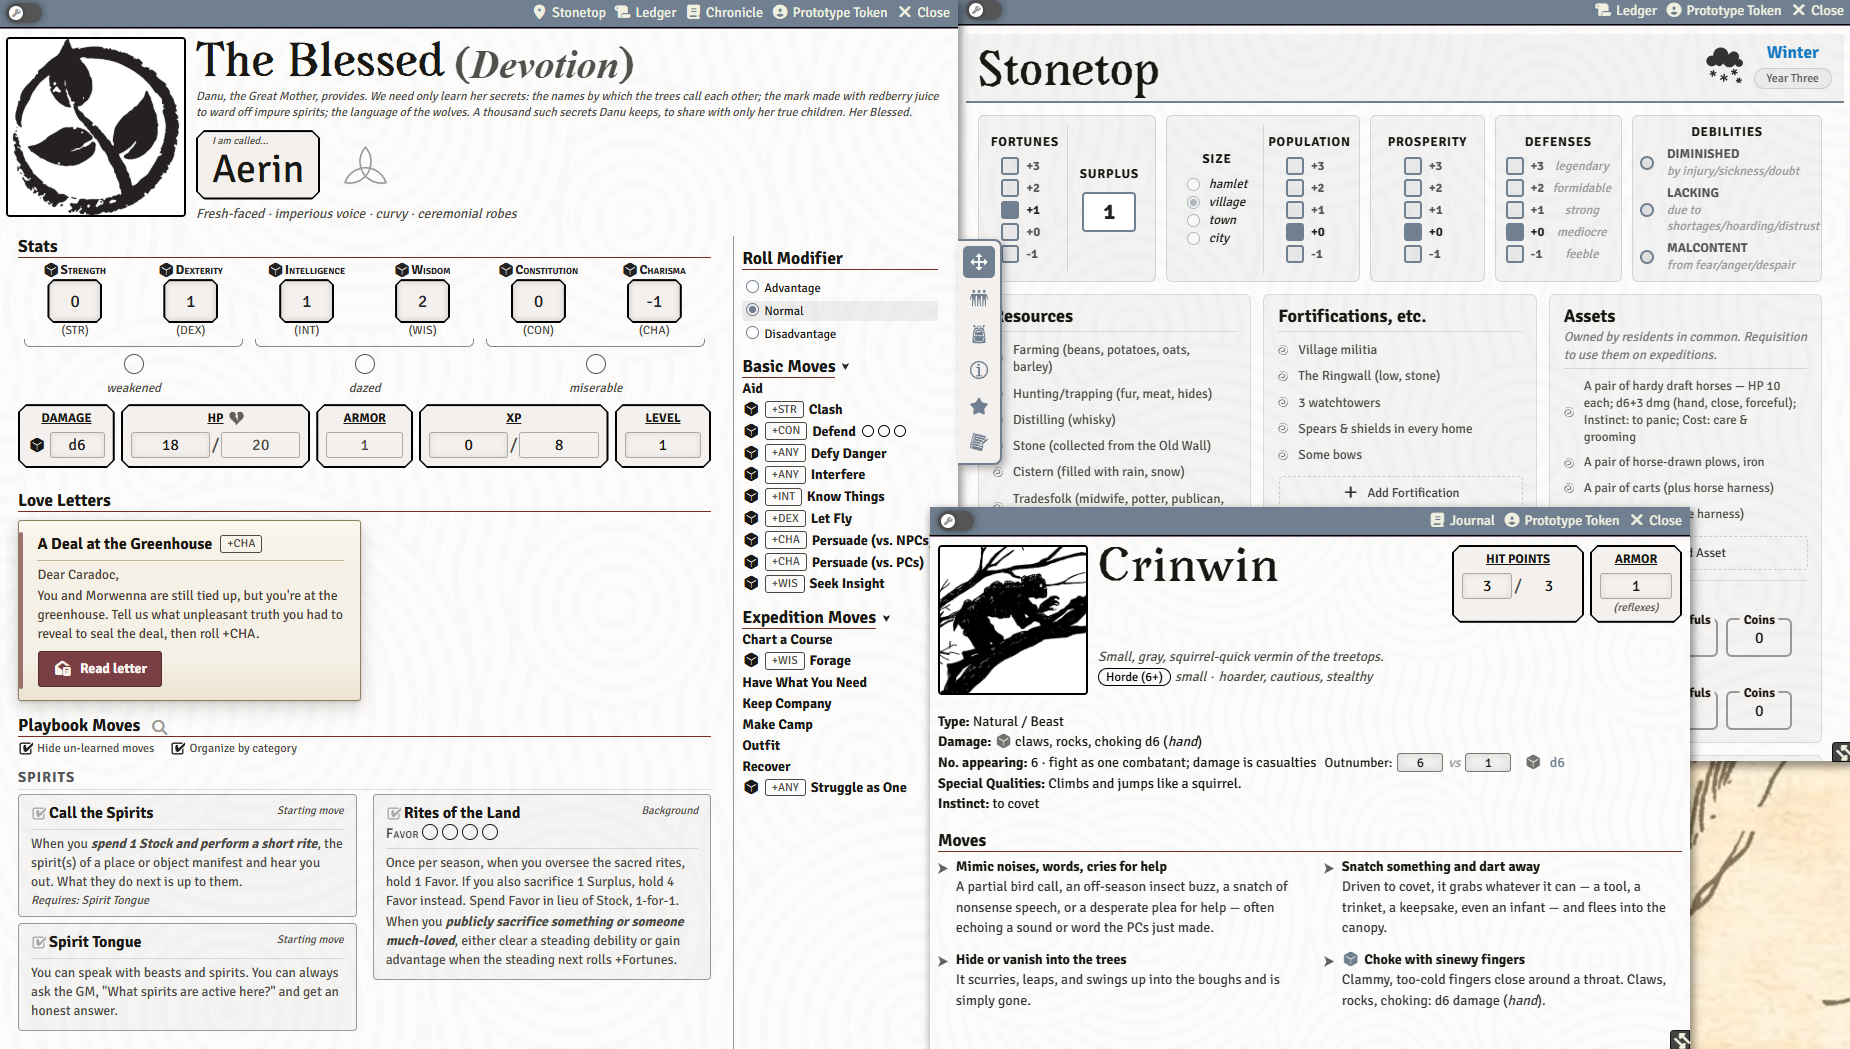The image size is (1850, 1049).
Task: Click the Winter season link
Action: coord(1792,52)
